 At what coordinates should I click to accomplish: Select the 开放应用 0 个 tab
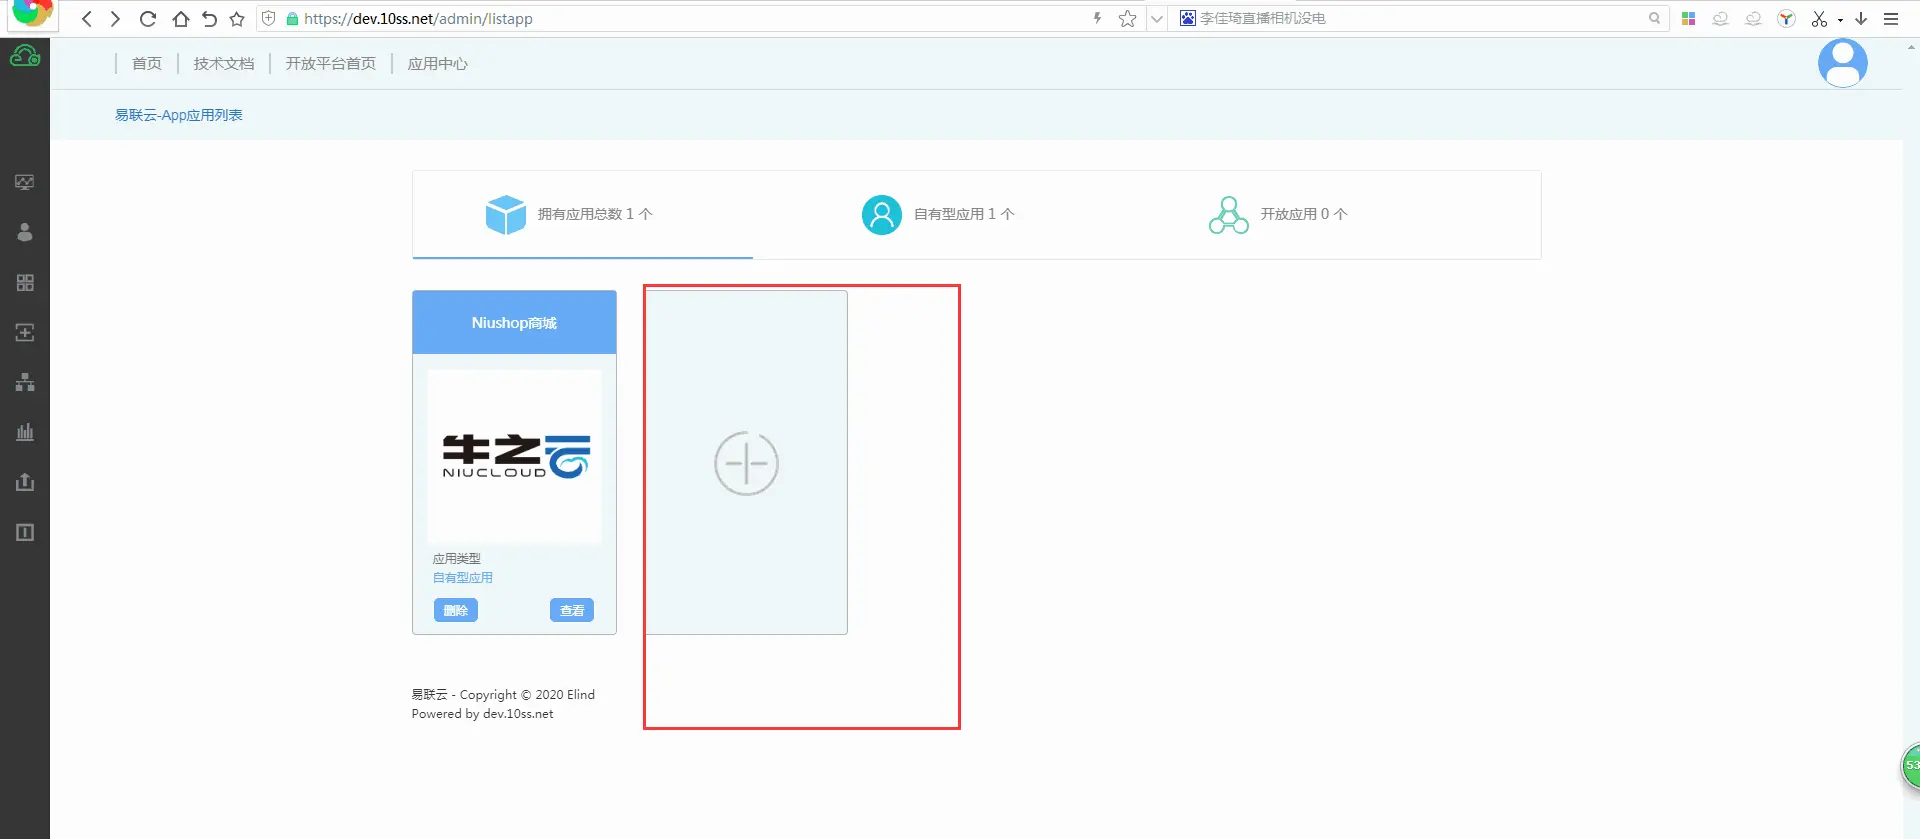(1278, 214)
